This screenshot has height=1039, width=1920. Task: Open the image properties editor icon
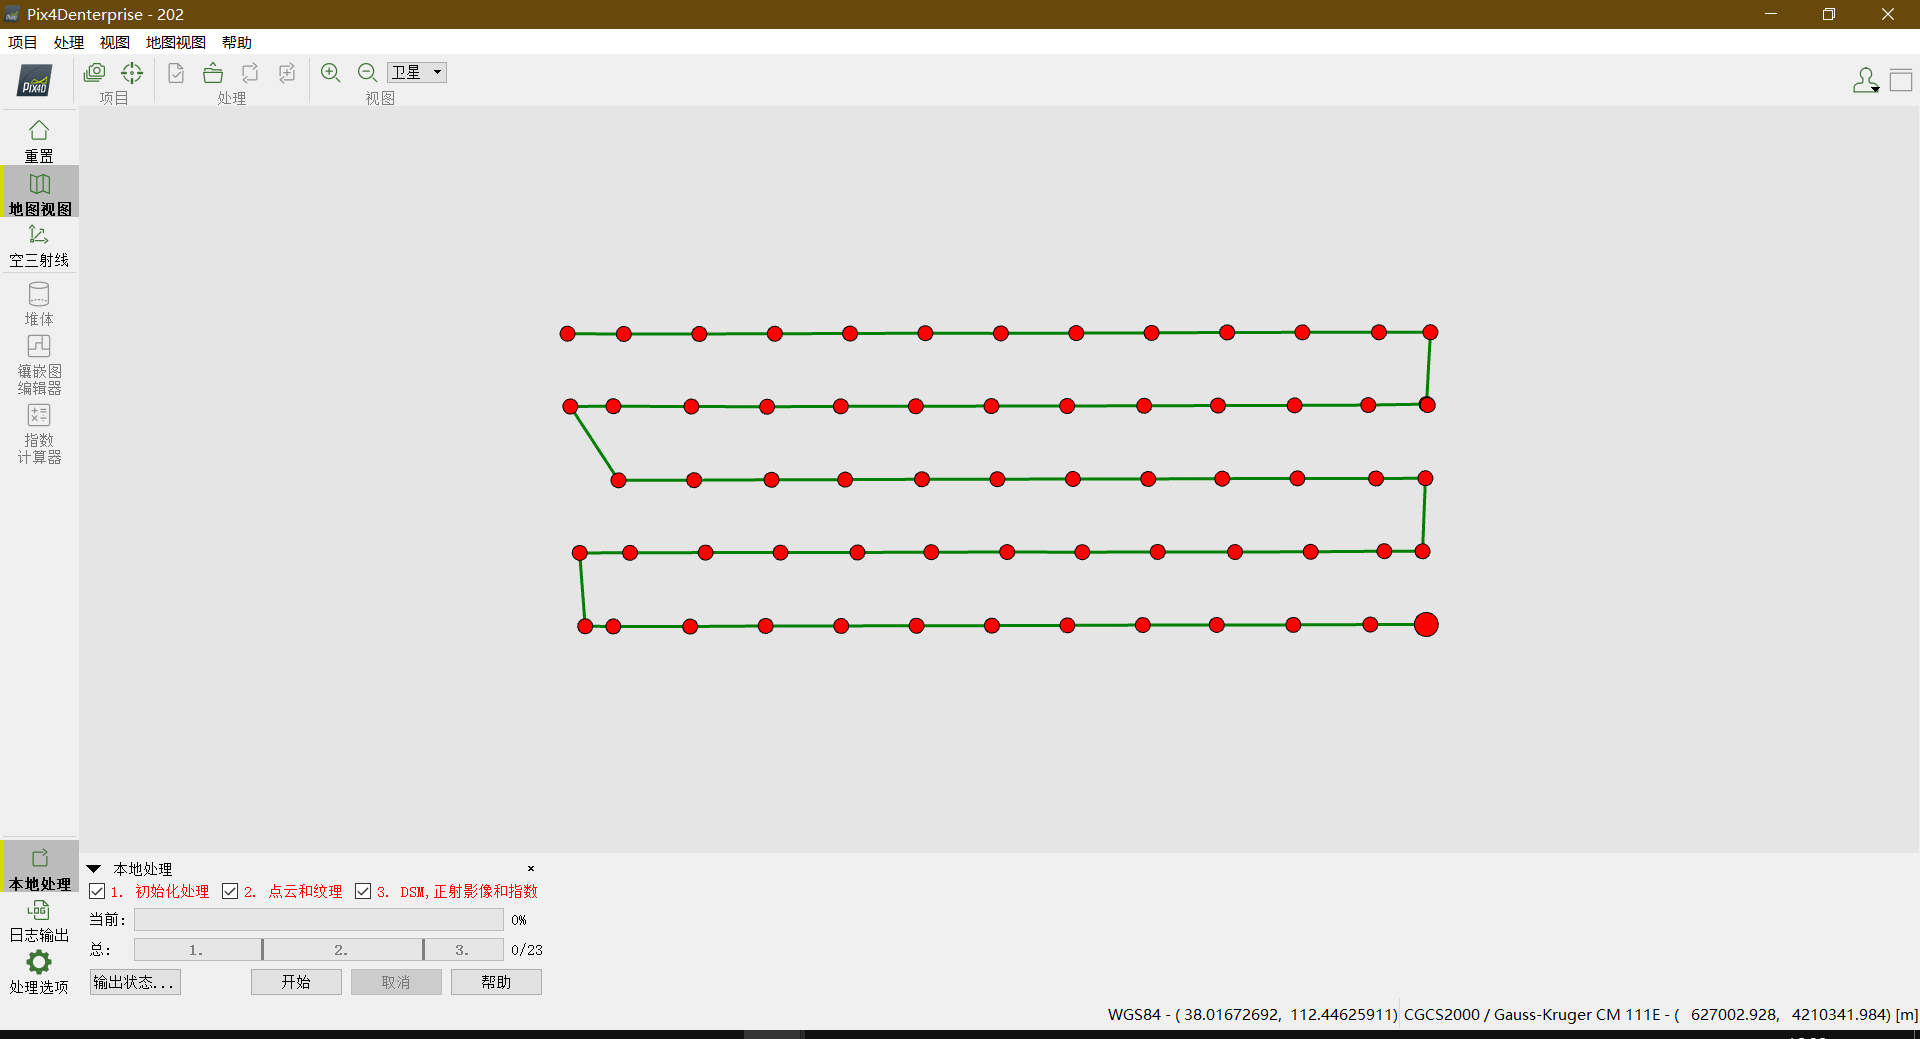coord(95,73)
